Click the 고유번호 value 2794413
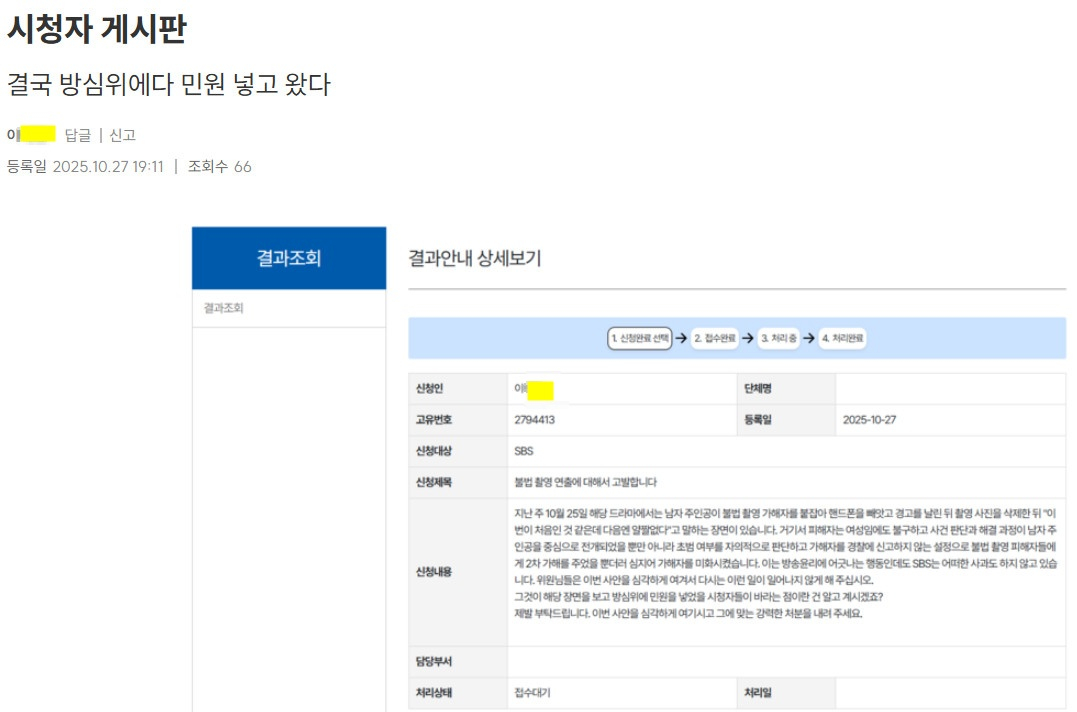This screenshot has width=1077, height=712. tap(534, 420)
